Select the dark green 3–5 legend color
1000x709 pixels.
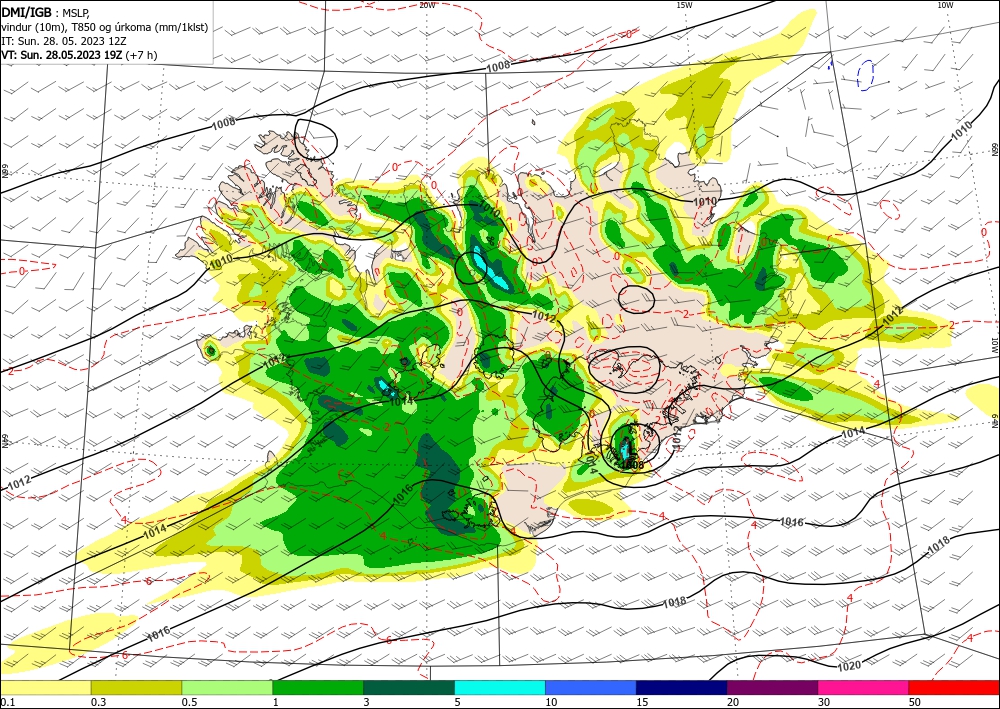[x=409, y=687]
